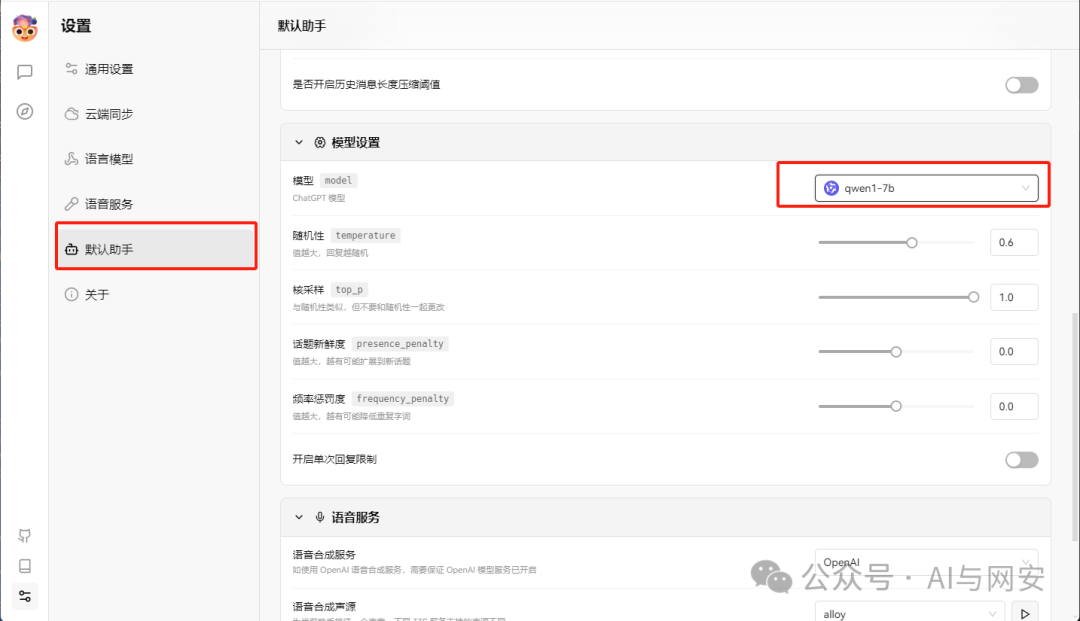Open 云端同步 settings page
The image size is (1080, 621).
156,114
